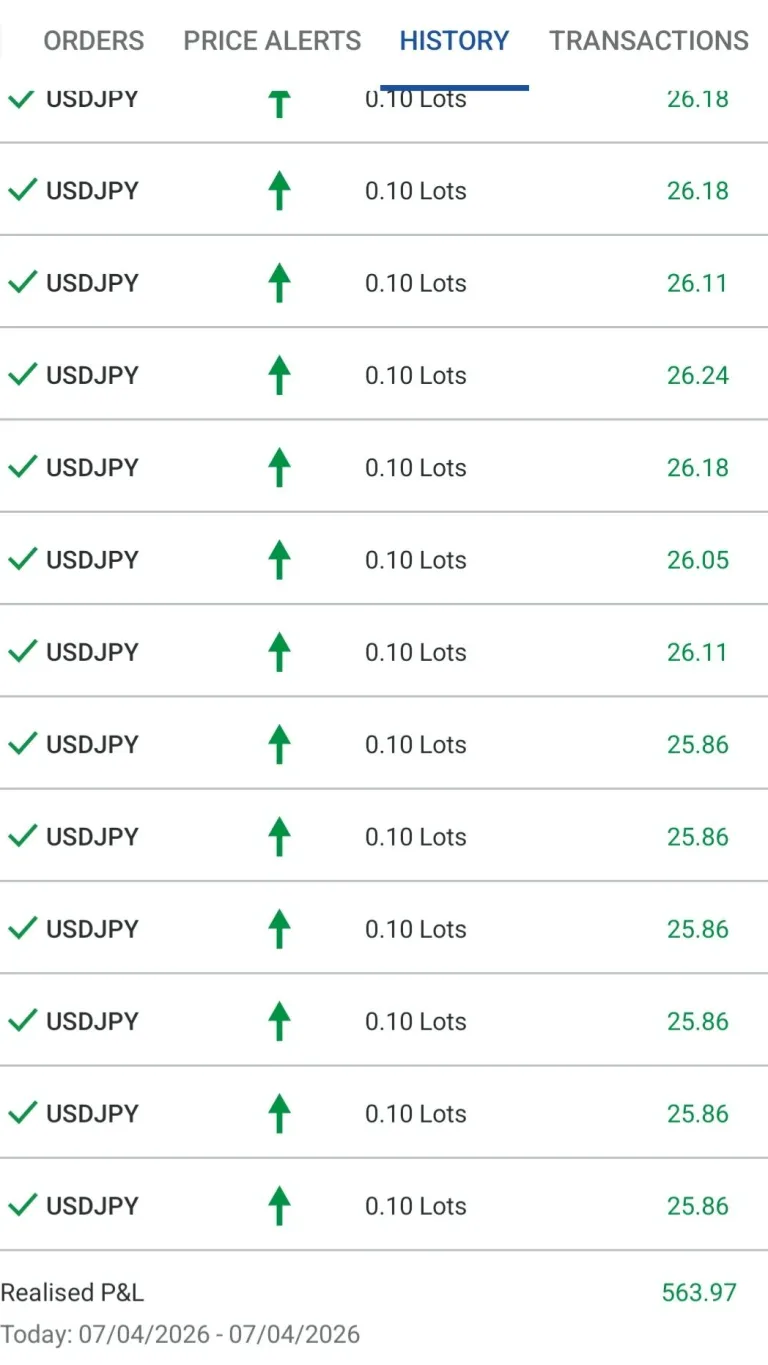The image size is (768, 1365).
Task: Click the arrow in the row between 26.24 and 26.05
Action: coord(280,468)
